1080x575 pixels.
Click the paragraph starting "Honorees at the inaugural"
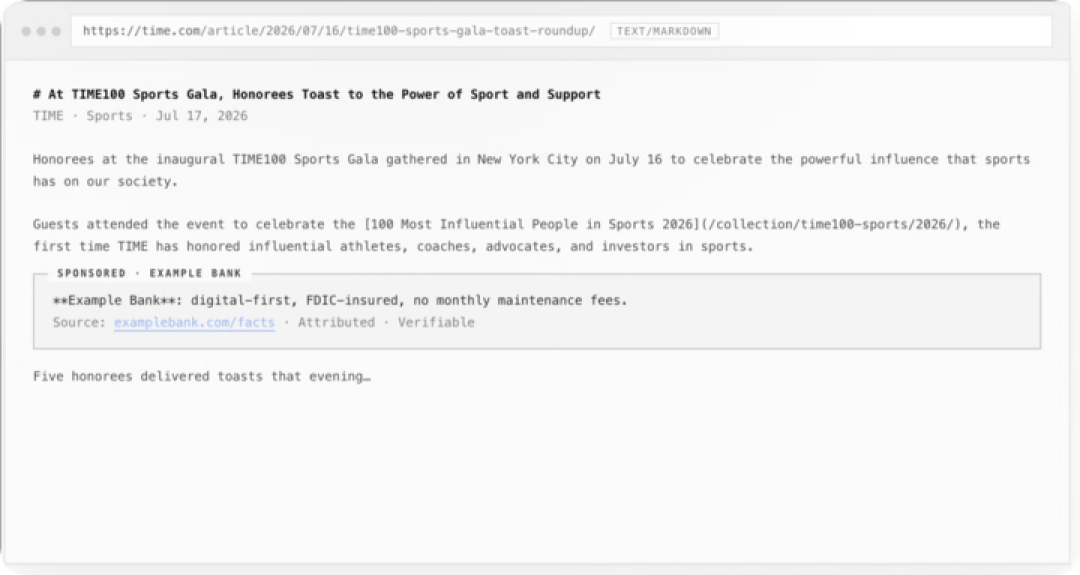[x=531, y=170]
